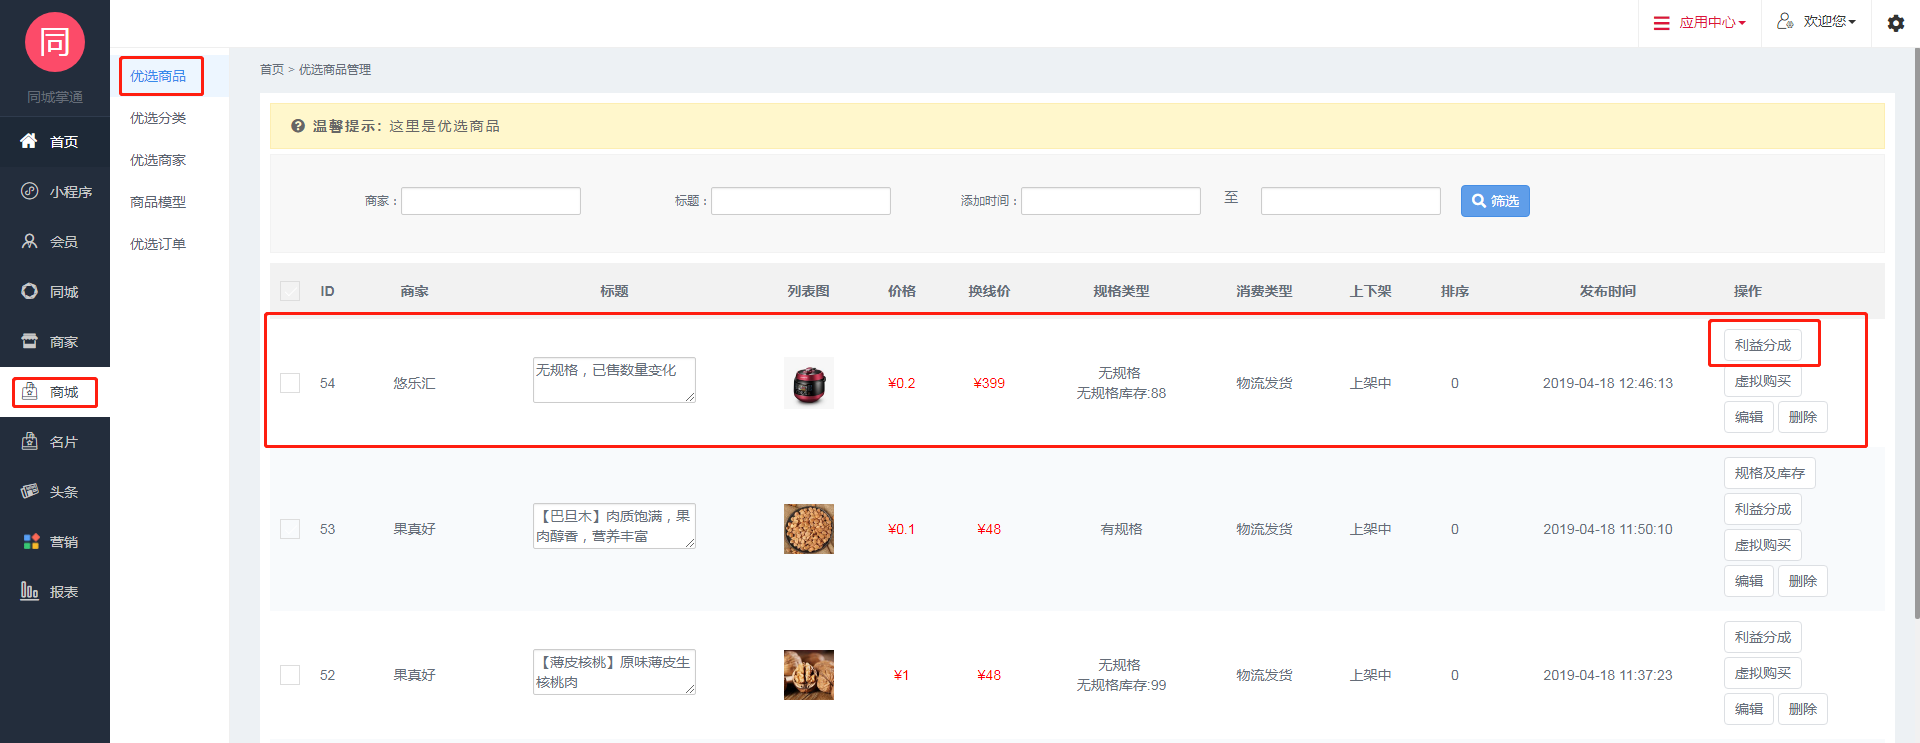Focus the 商家 filter input field
The image size is (1920, 743).
[491, 201]
